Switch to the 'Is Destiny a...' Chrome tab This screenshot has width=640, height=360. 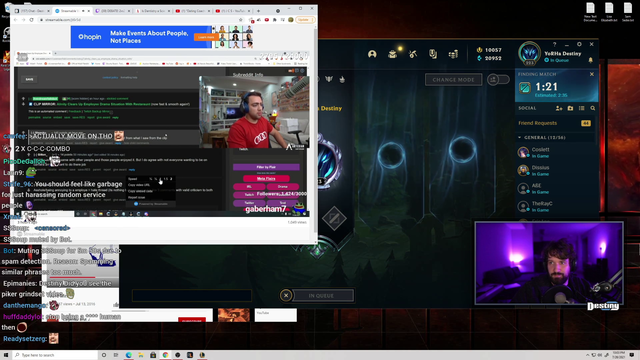tap(152, 11)
